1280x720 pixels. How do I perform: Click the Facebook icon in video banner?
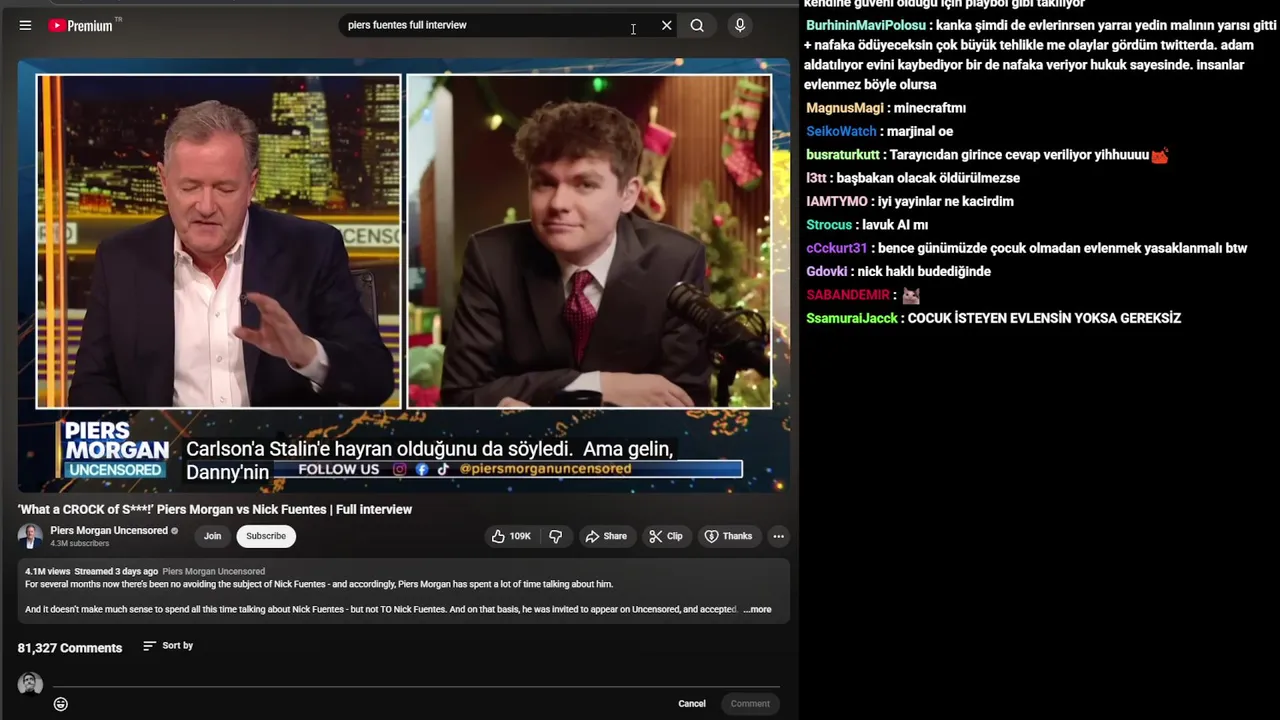point(422,469)
